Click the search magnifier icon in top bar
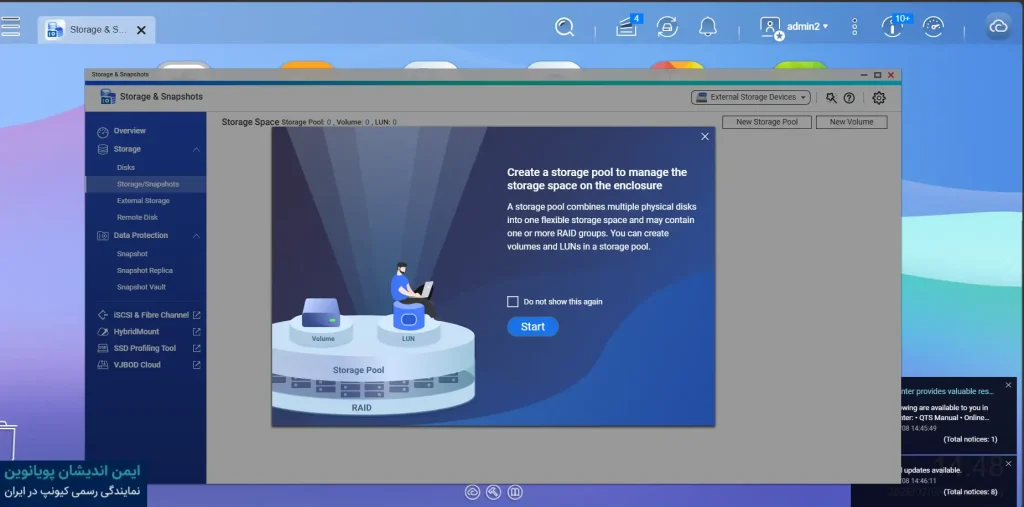The image size is (1024, 507). [564, 27]
